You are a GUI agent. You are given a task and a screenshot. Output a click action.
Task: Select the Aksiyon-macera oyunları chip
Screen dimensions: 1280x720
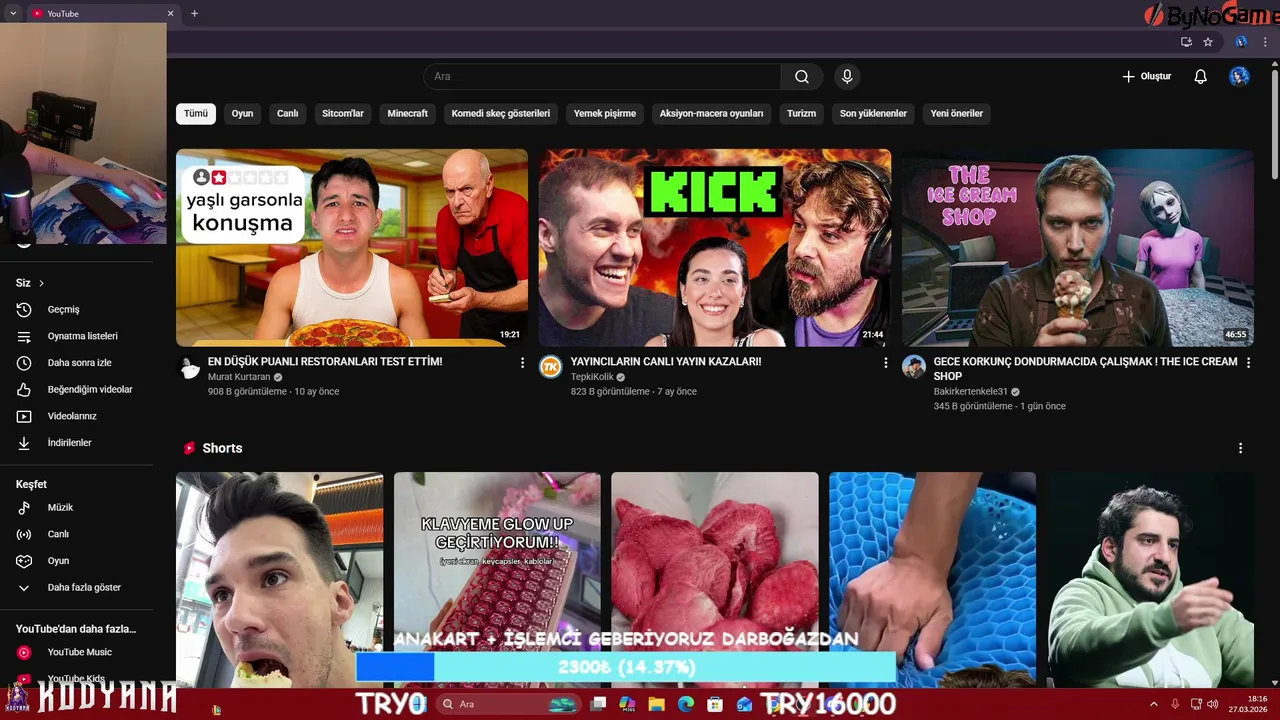[x=711, y=114]
